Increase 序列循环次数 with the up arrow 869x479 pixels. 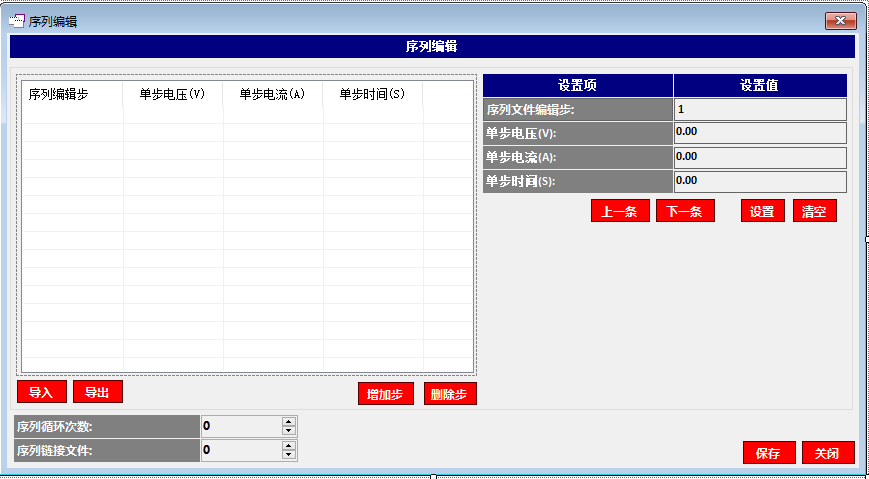tap(289, 421)
